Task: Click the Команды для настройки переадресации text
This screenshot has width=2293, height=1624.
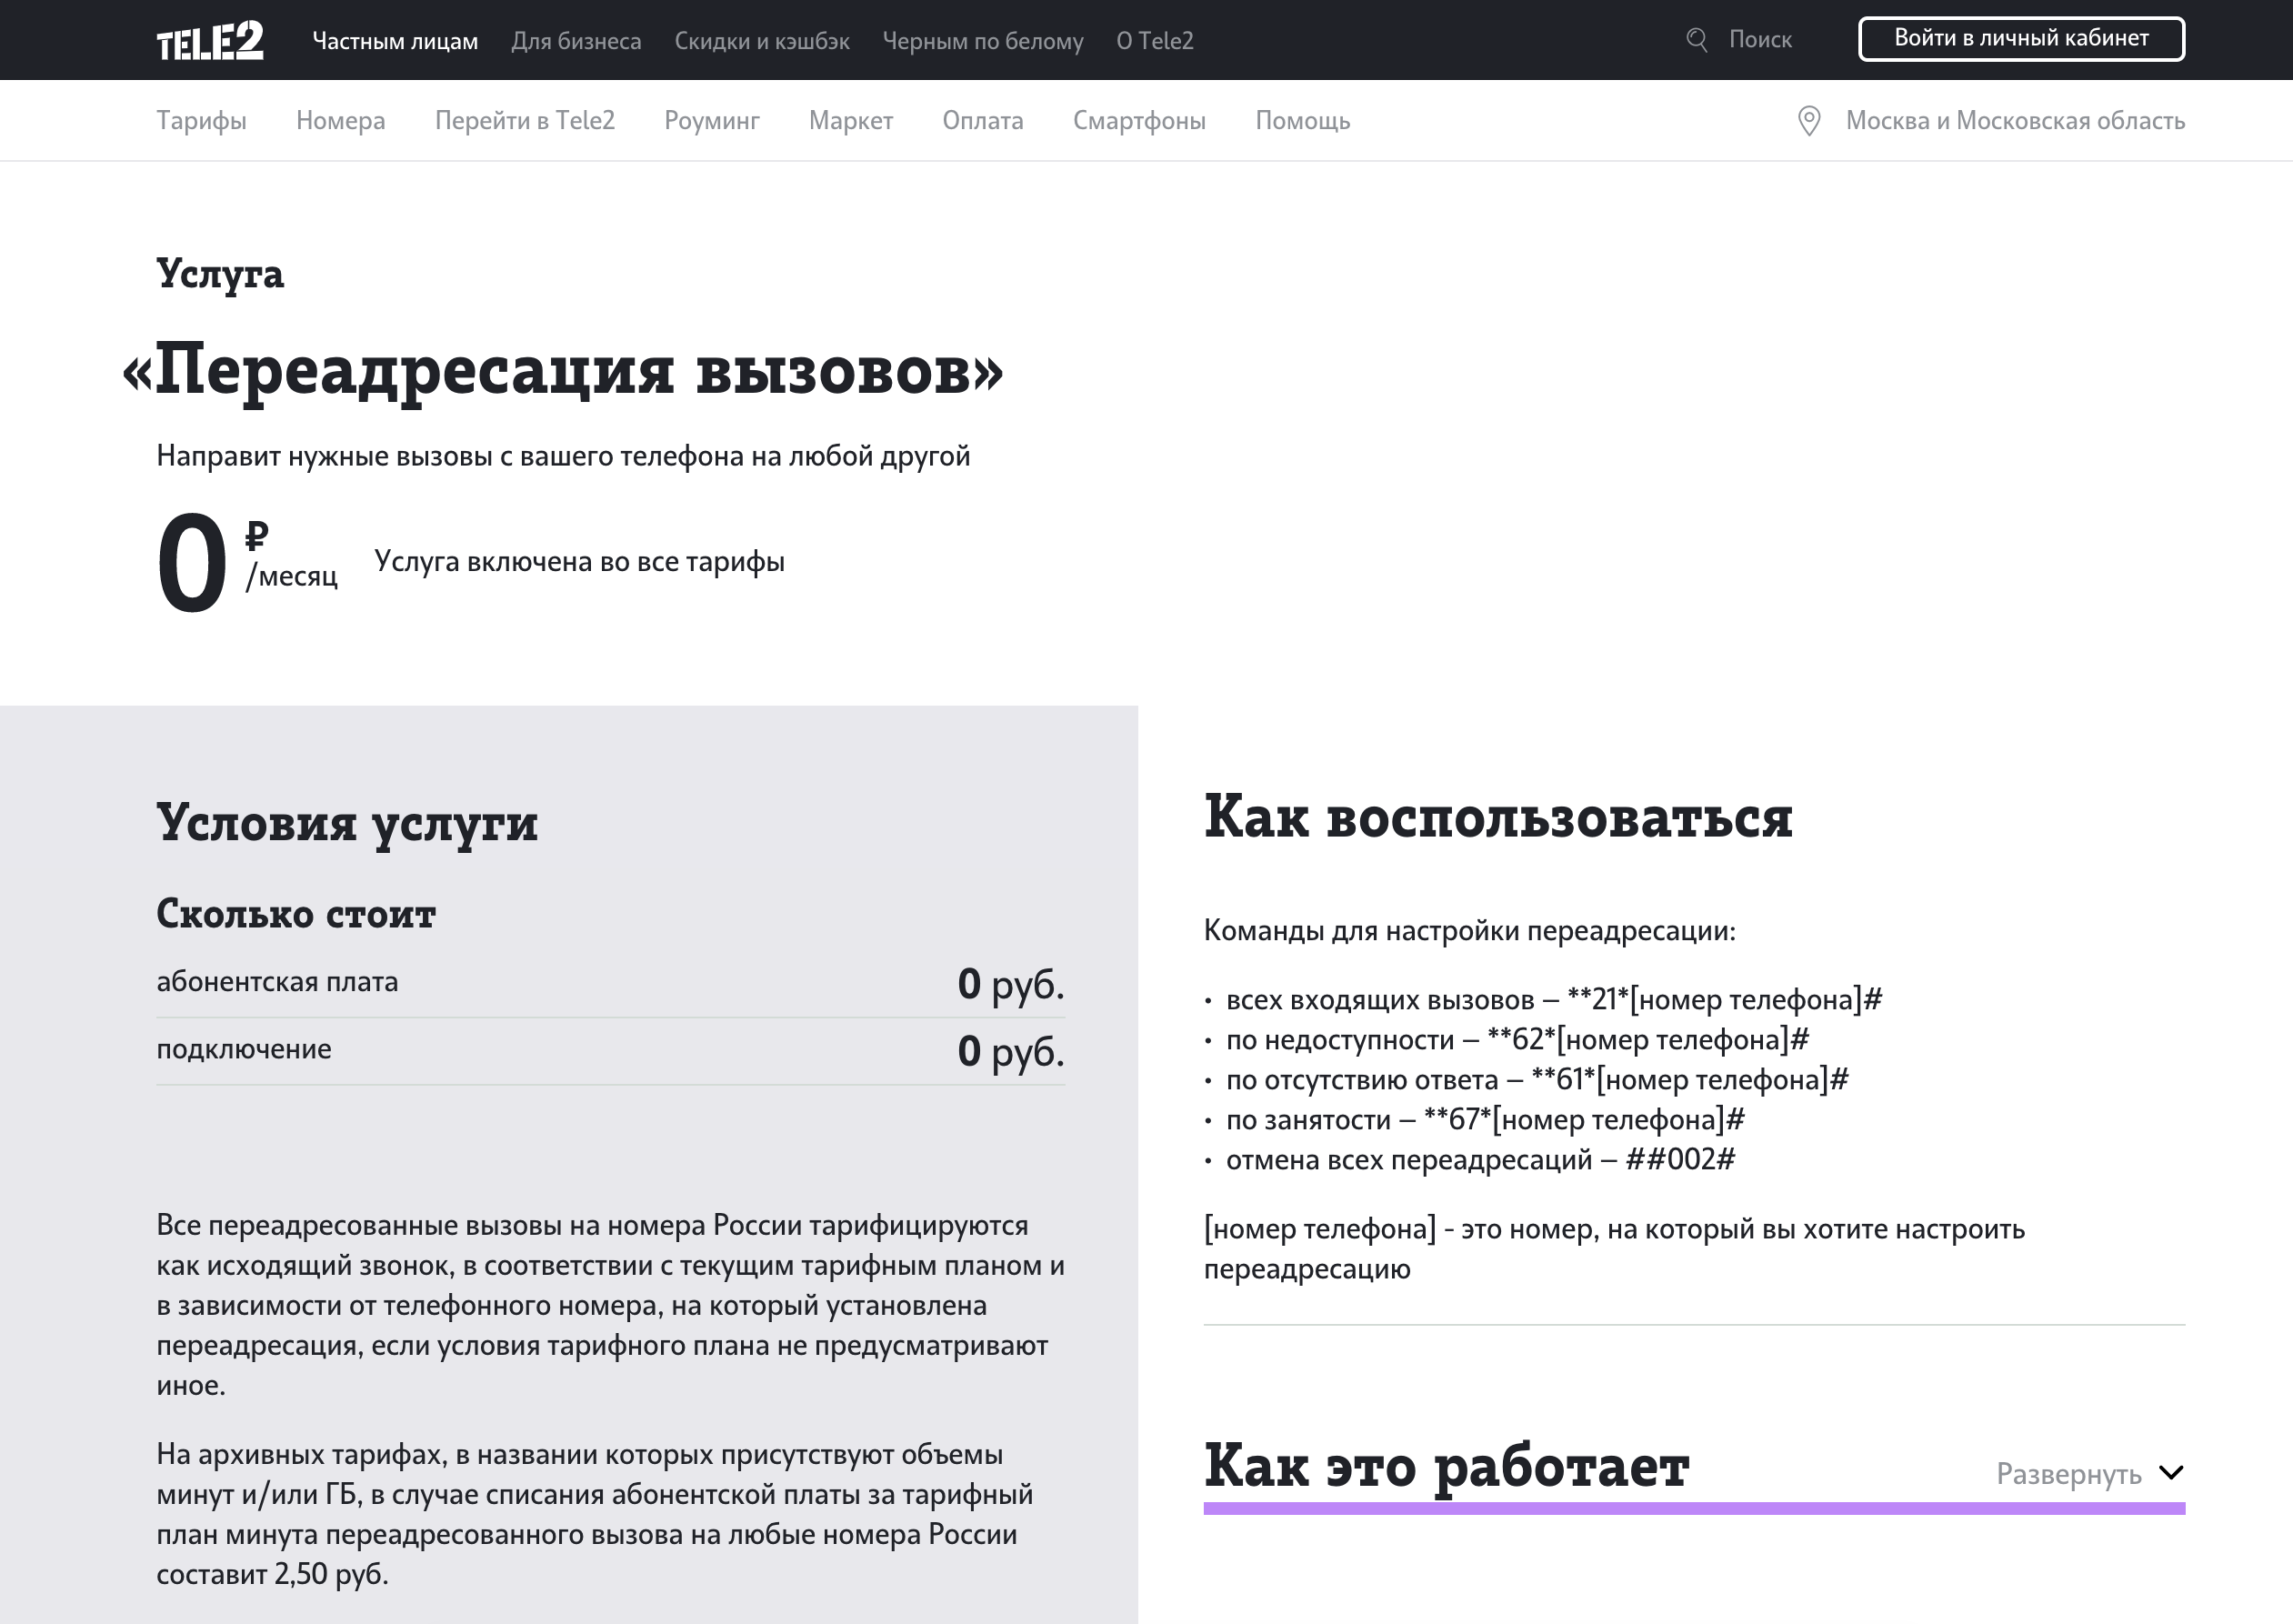Action: (1470, 931)
